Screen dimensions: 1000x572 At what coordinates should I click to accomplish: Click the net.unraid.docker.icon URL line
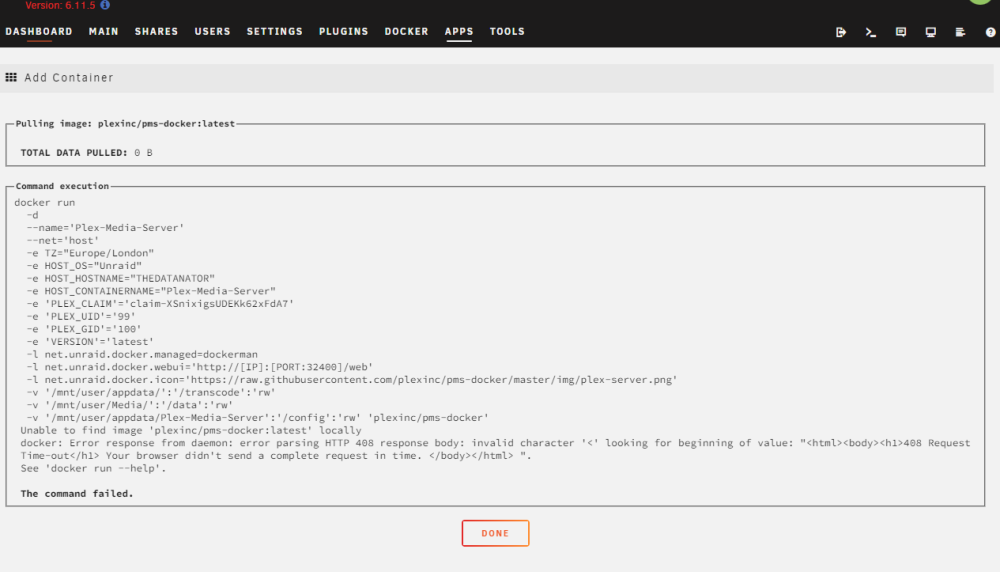(351, 379)
